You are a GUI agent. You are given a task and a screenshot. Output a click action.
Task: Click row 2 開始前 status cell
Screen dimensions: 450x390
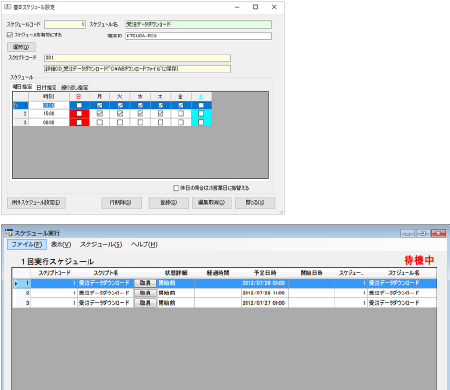[176, 293]
